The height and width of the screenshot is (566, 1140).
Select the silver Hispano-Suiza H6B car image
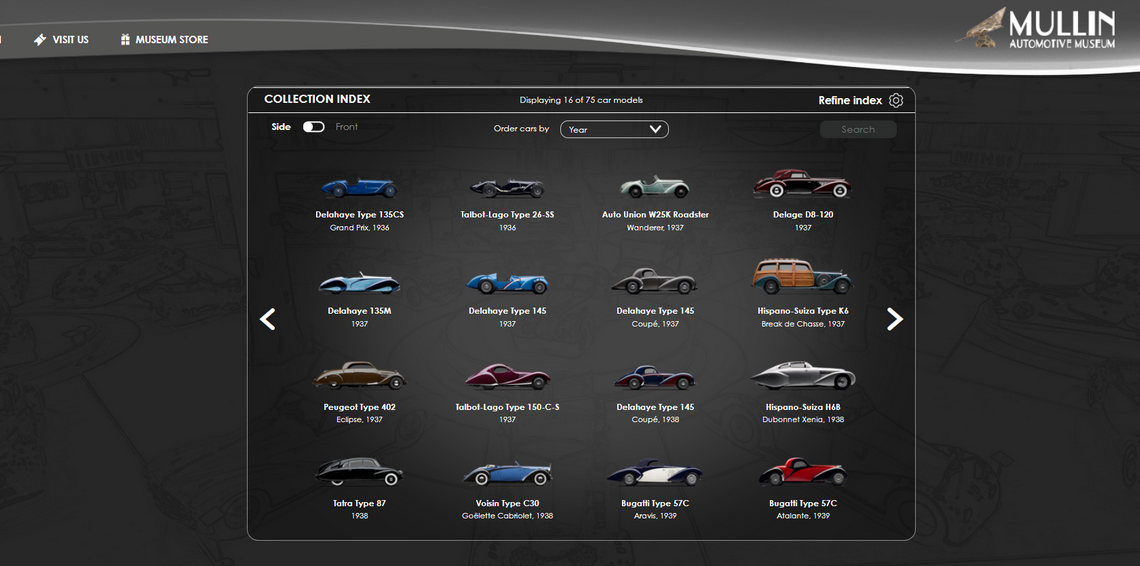[802, 376]
